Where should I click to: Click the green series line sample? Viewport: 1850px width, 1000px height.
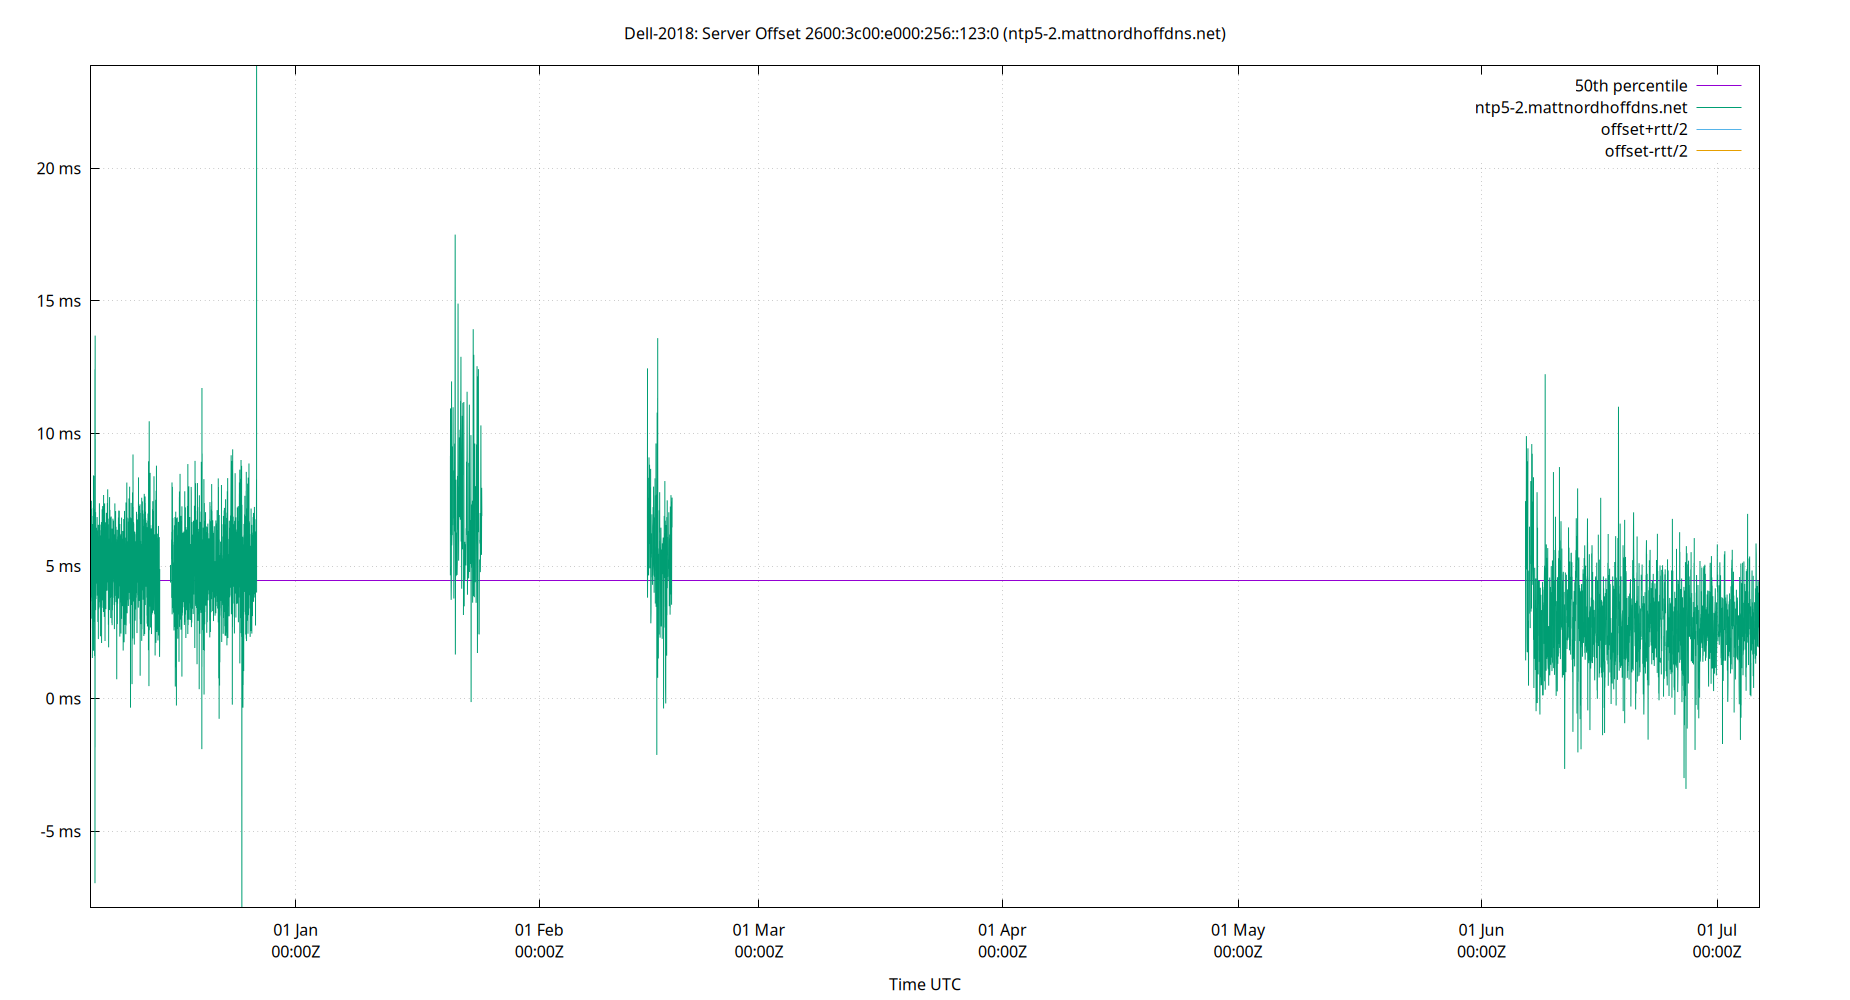point(1720,107)
